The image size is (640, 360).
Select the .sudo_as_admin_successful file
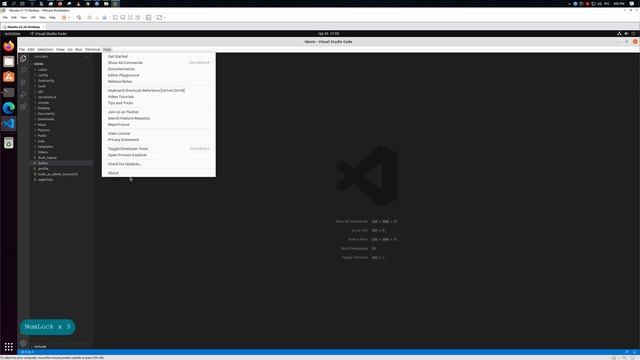click(57, 174)
